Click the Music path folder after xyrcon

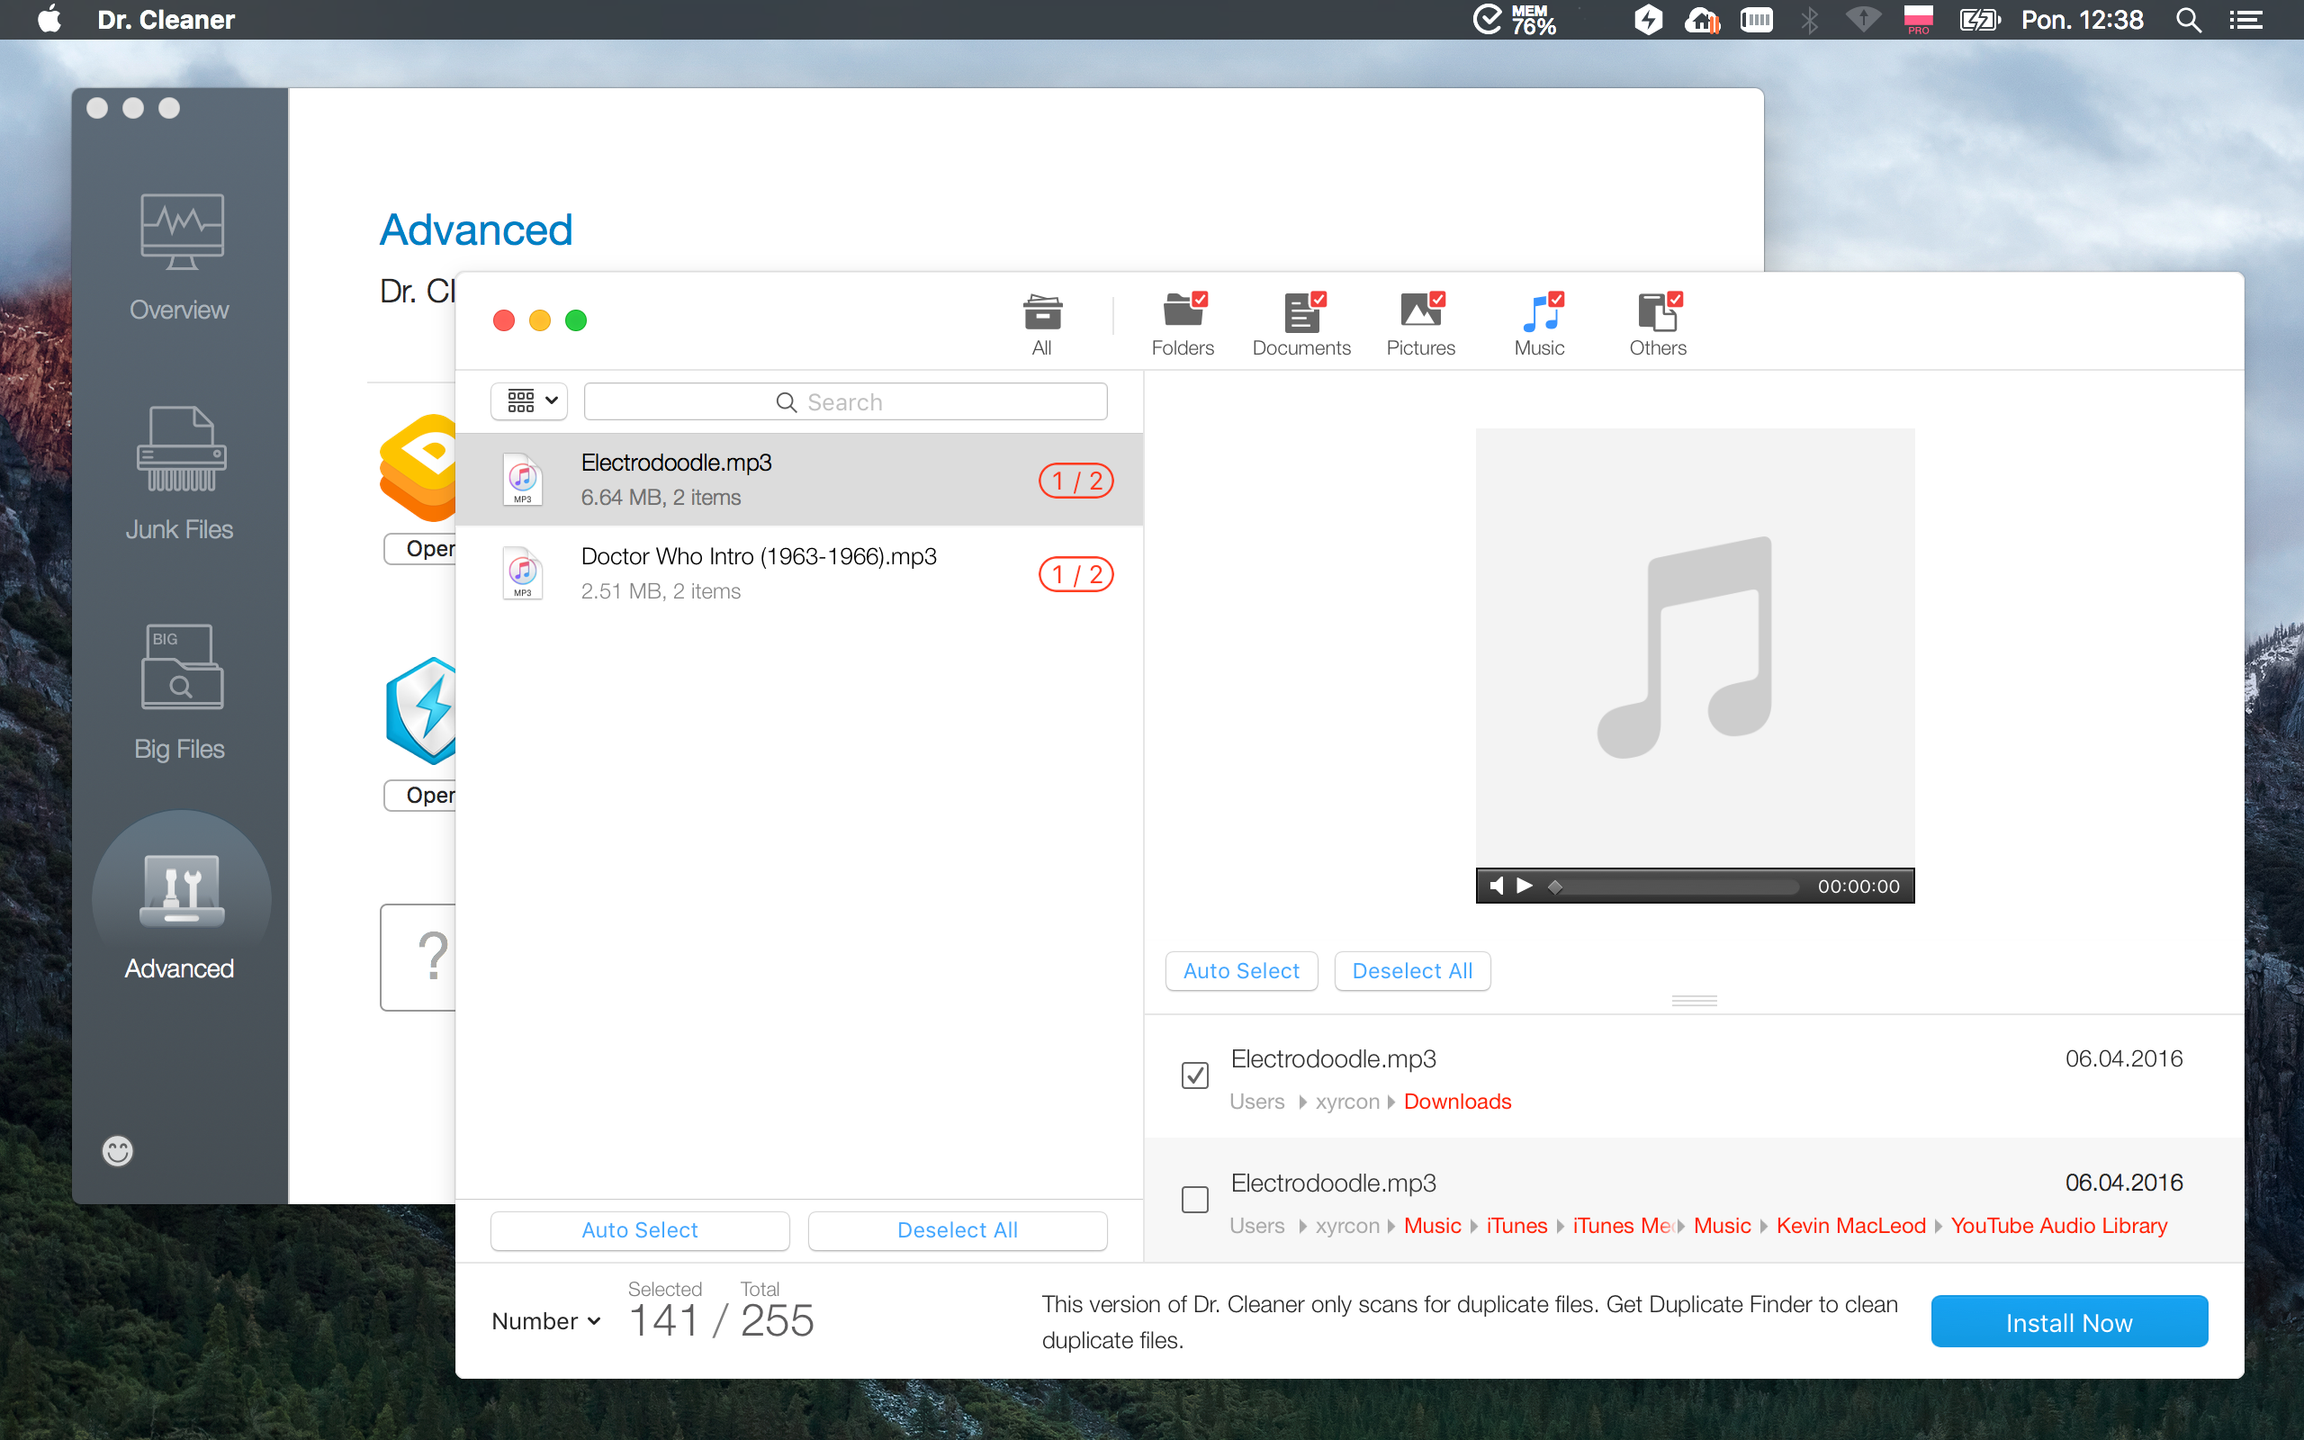click(x=1432, y=1225)
